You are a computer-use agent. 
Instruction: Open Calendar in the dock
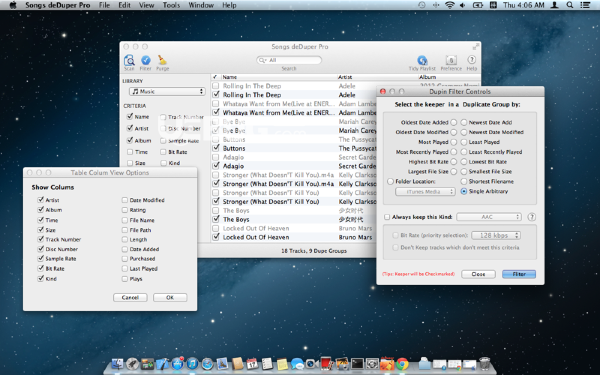[252, 364]
